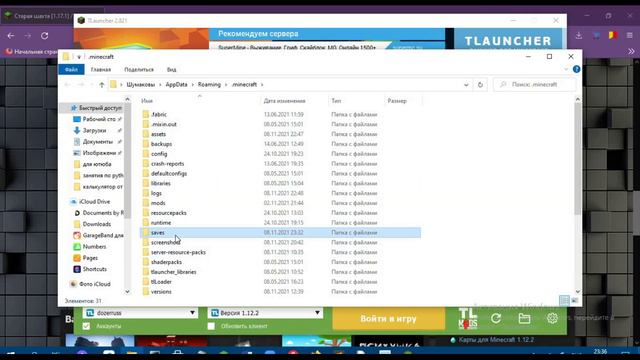
Task: Click the file list vertical scrollbar
Action: 577,158
